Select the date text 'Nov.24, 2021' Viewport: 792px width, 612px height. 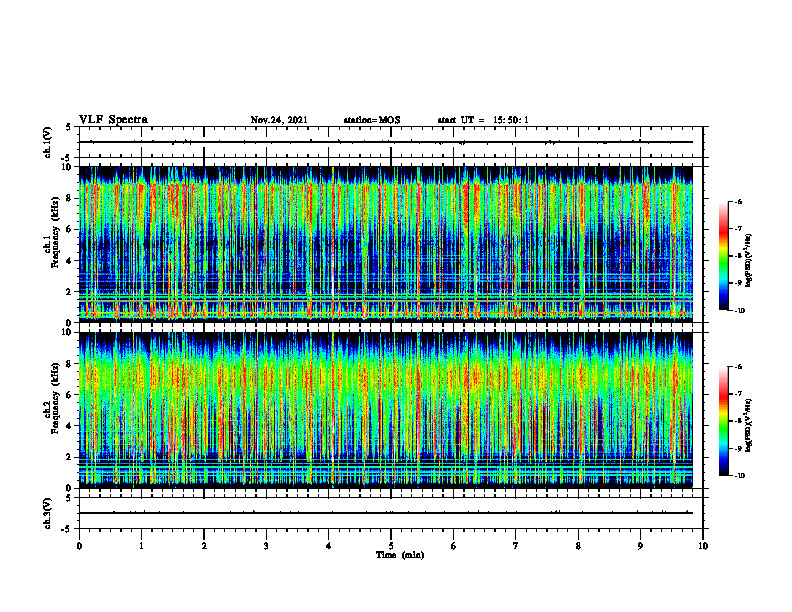tap(279, 120)
